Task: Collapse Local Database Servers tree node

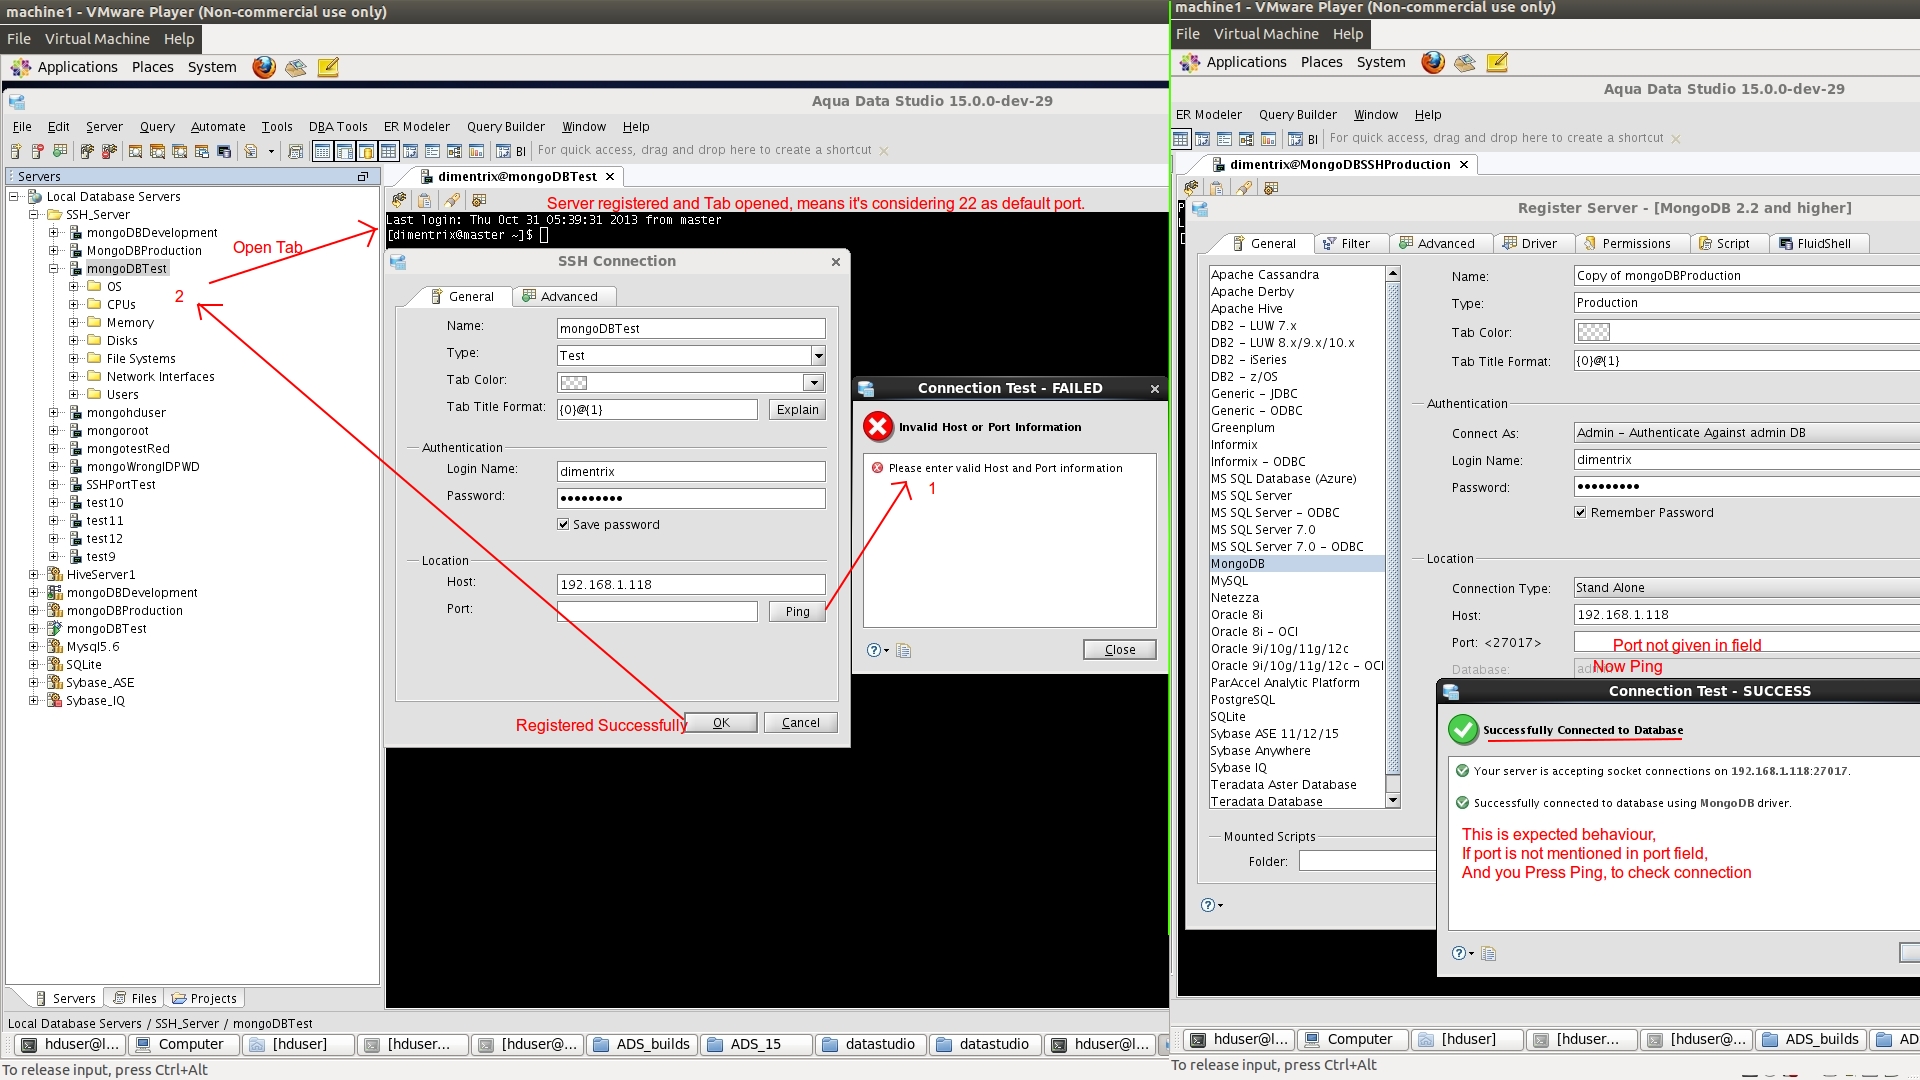Action: click(x=14, y=197)
